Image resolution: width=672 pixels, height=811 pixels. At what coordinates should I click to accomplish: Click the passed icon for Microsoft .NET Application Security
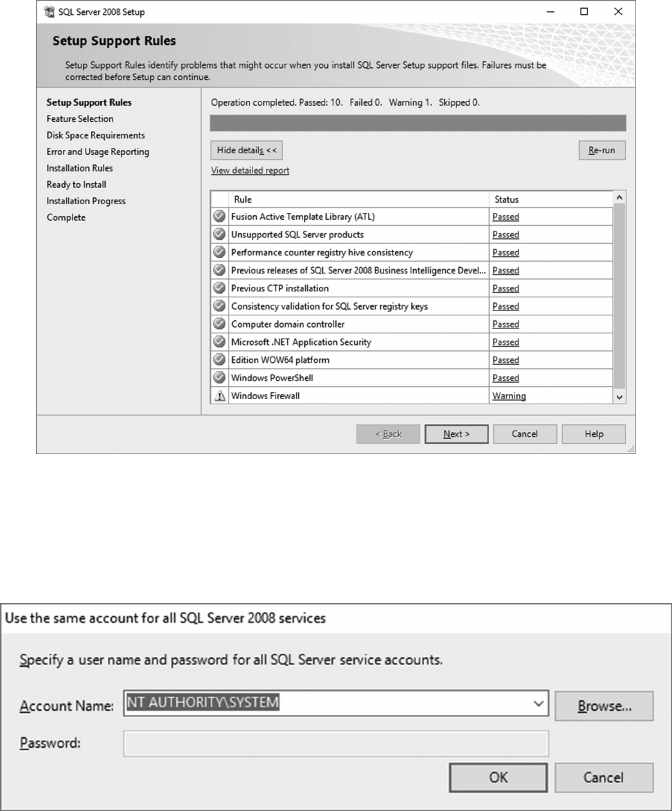[219, 341]
